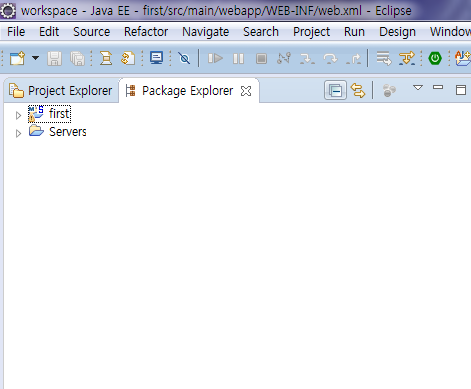
Task: Click the Save All toolbar icon
Action: (x=77, y=59)
